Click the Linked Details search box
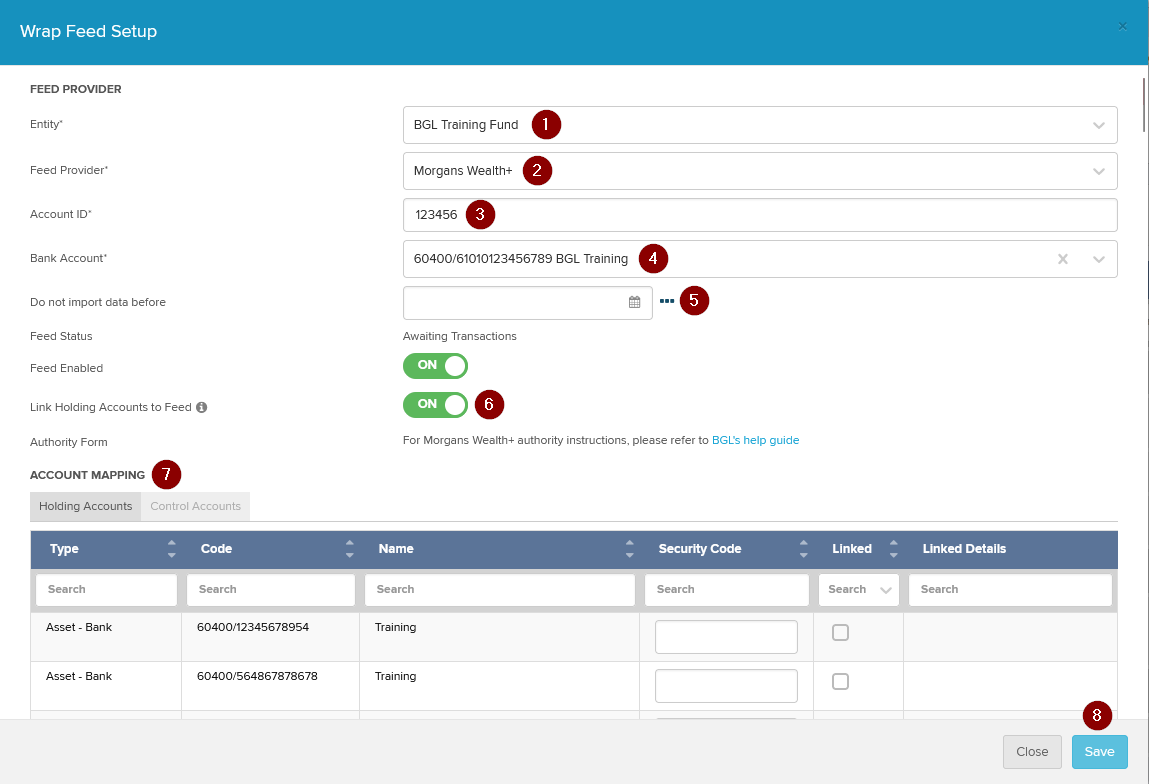1149x784 pixels. [1011, 590]
